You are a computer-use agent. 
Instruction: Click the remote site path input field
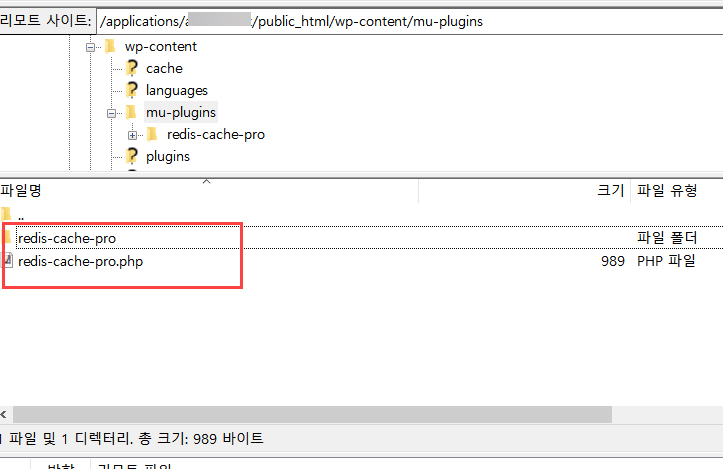point(410,21)
